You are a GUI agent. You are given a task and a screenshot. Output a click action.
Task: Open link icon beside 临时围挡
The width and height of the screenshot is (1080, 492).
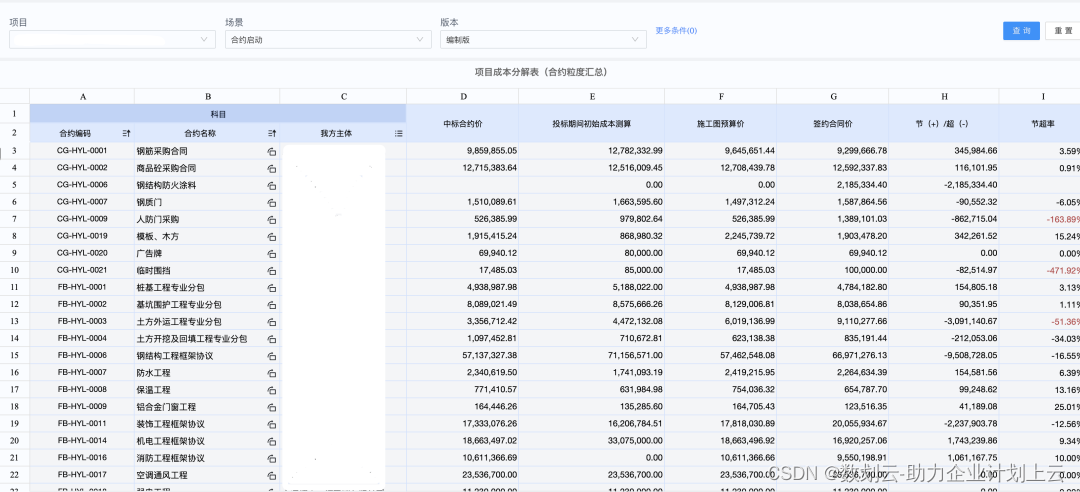(271, 271)
